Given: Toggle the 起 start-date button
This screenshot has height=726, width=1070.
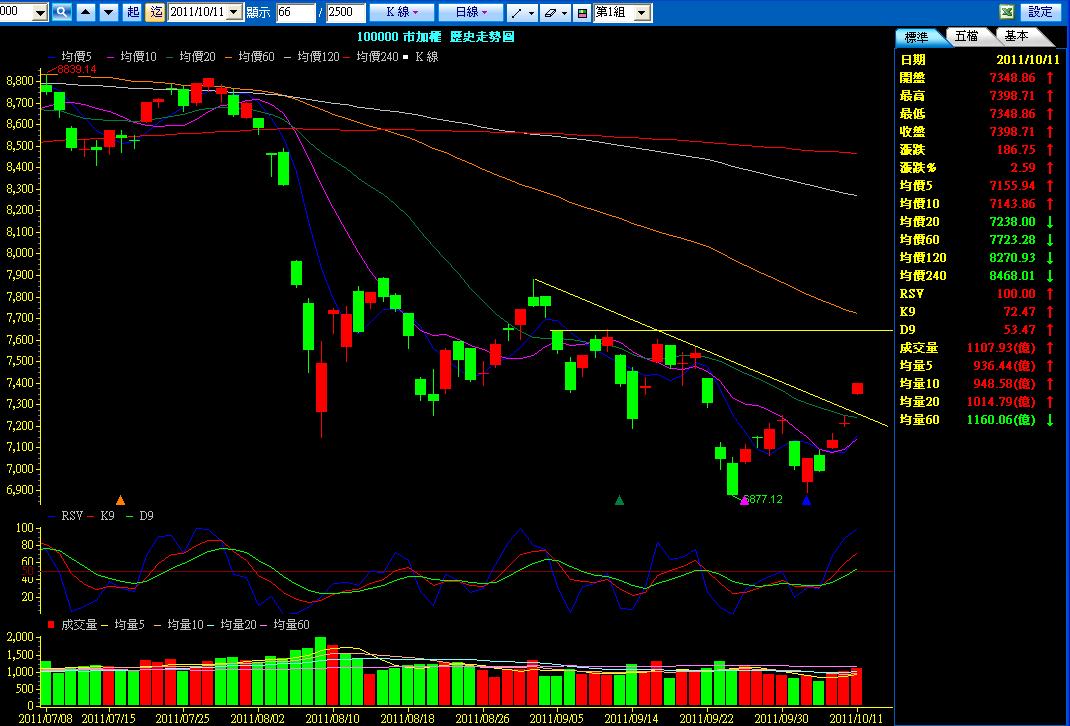Looking at the screenshot, I should (x=132, y=12).
